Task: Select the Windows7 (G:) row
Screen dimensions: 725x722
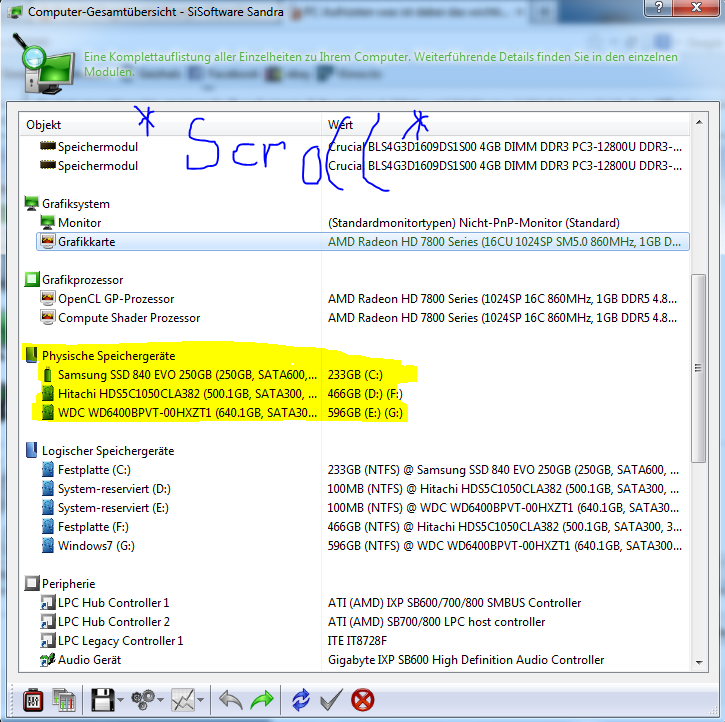Action: pyautogui.click(x=362, y=546)
